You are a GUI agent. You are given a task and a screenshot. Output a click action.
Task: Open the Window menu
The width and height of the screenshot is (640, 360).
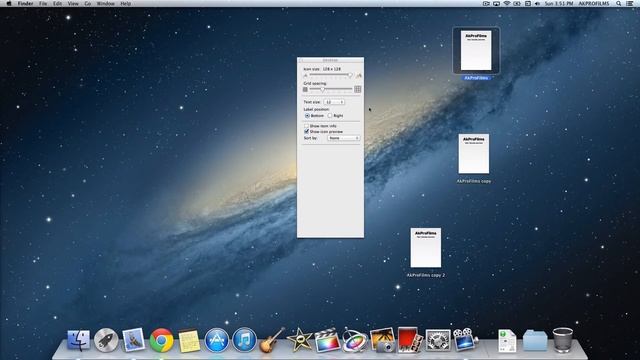pyautogui.click(x=105, y=3)
